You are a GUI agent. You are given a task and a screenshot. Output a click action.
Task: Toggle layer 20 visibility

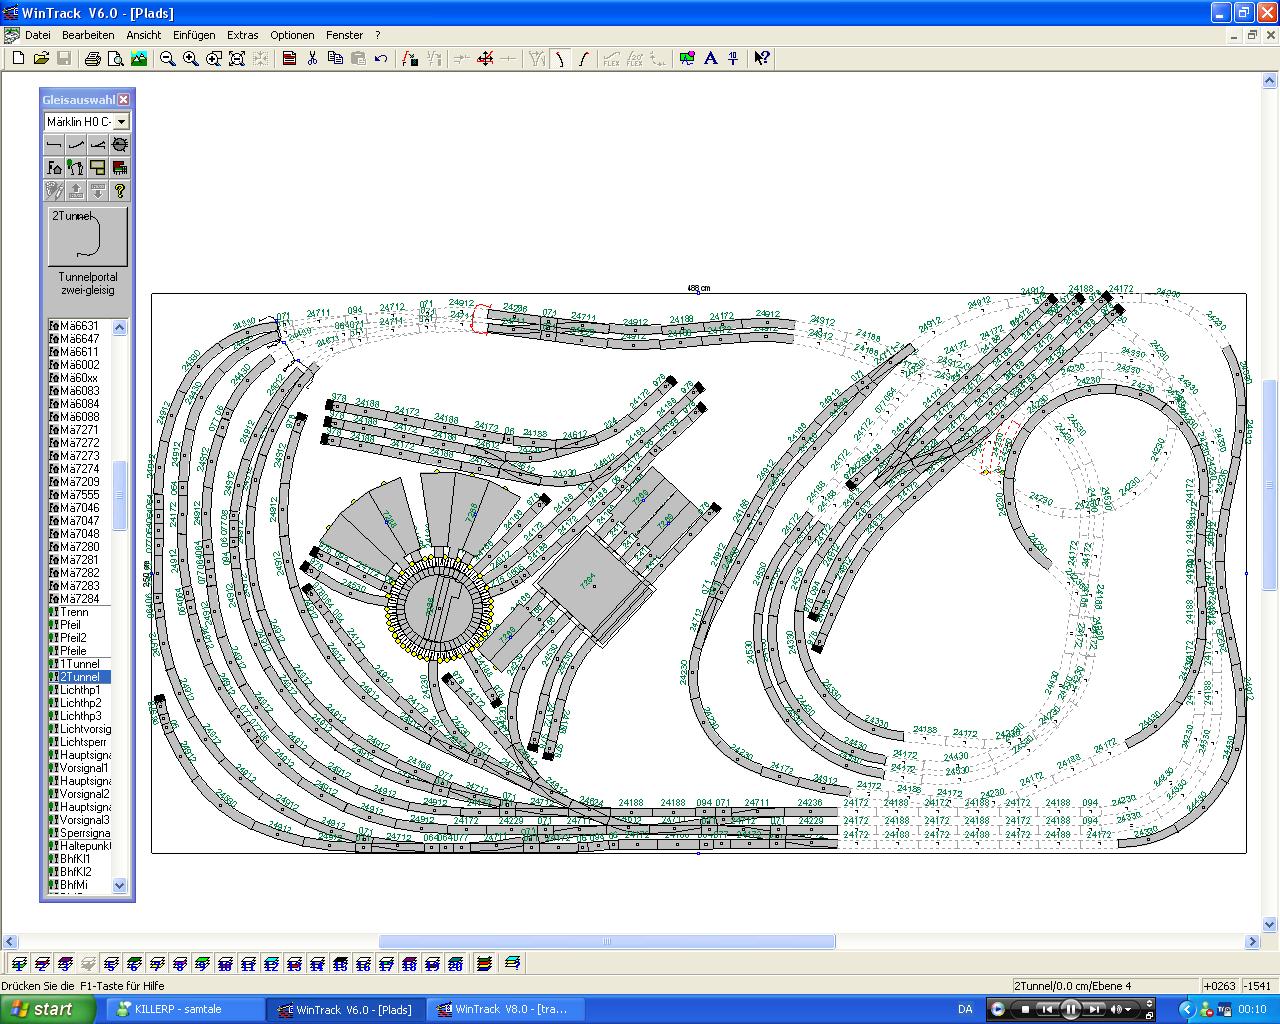pyautogui.click(x=455, y=964)
